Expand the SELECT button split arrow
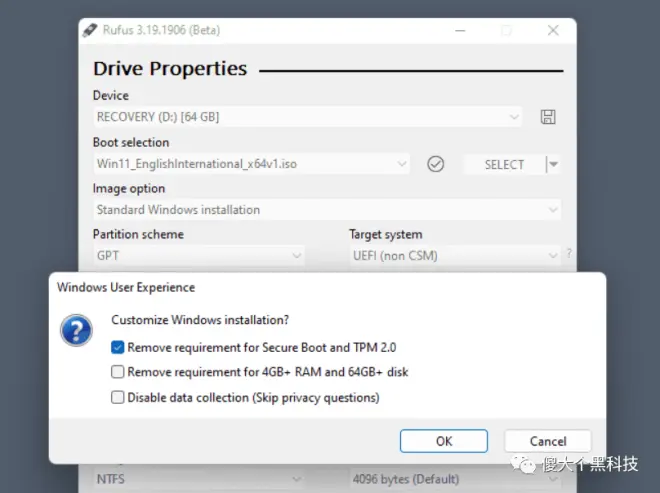Screen dimensions: 660x493 [553, 164]
